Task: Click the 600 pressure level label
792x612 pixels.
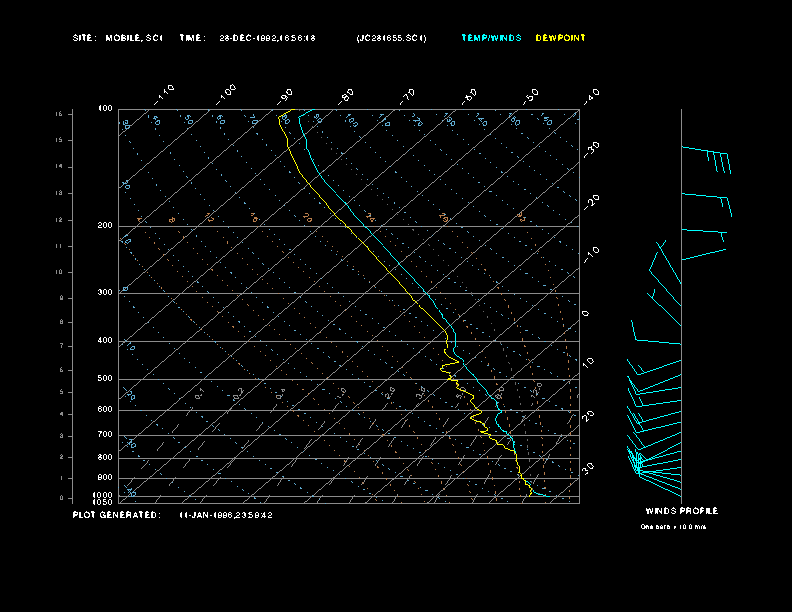Action: [105, 410]
